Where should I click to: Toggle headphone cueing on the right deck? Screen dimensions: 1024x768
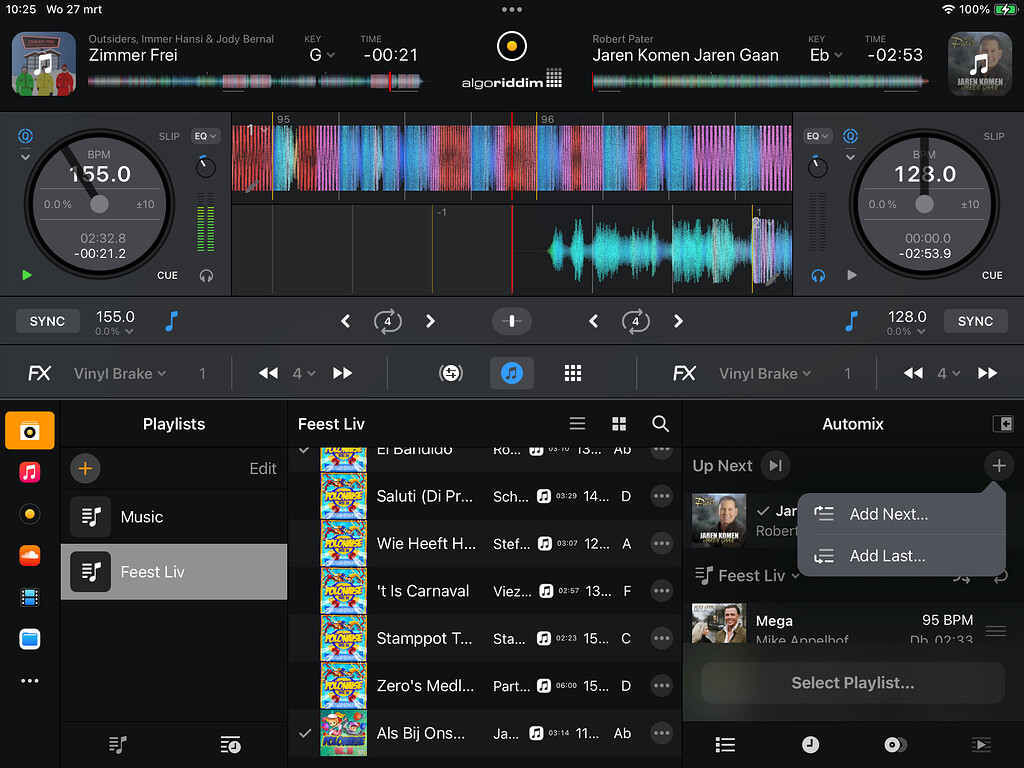click(820, 275)
